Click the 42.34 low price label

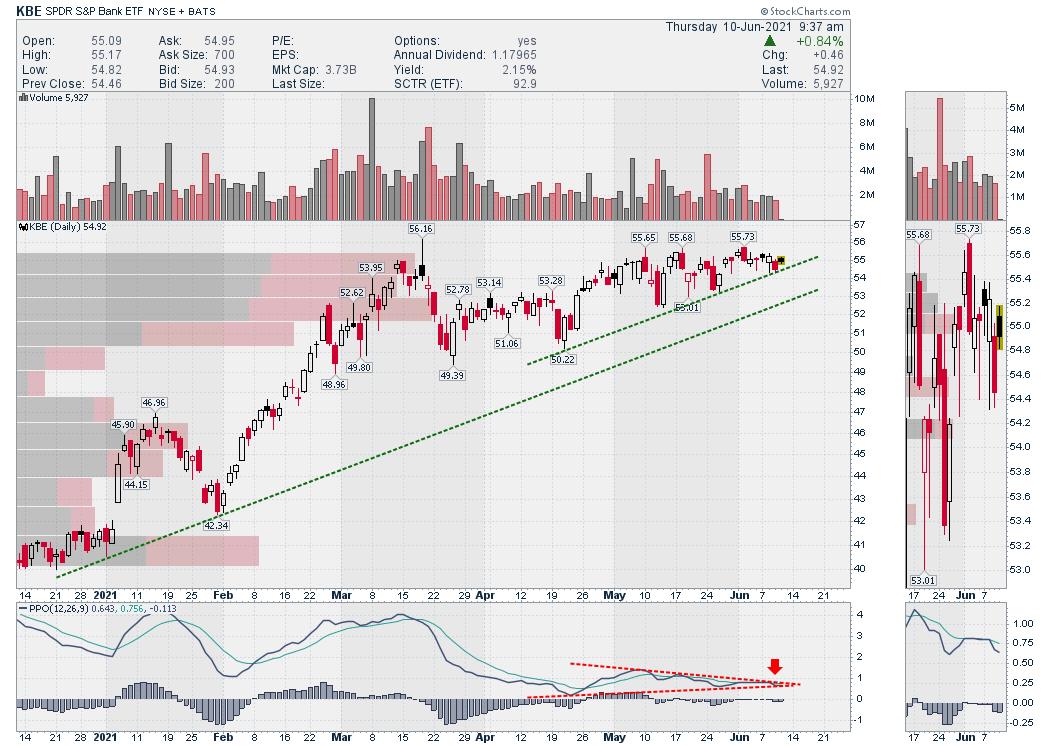click(x=216, y=525)
